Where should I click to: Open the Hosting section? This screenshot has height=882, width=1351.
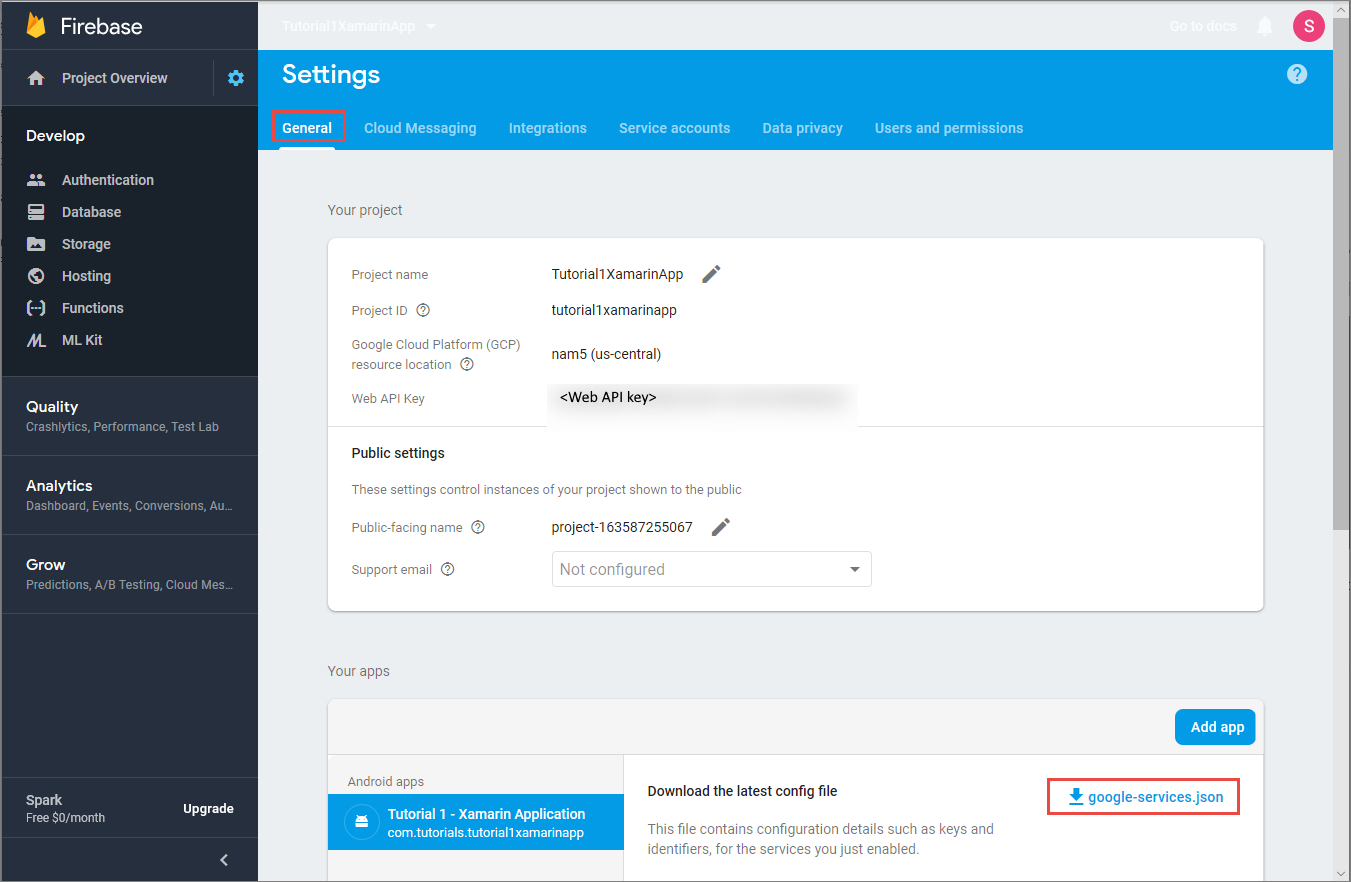click(86, 275)
